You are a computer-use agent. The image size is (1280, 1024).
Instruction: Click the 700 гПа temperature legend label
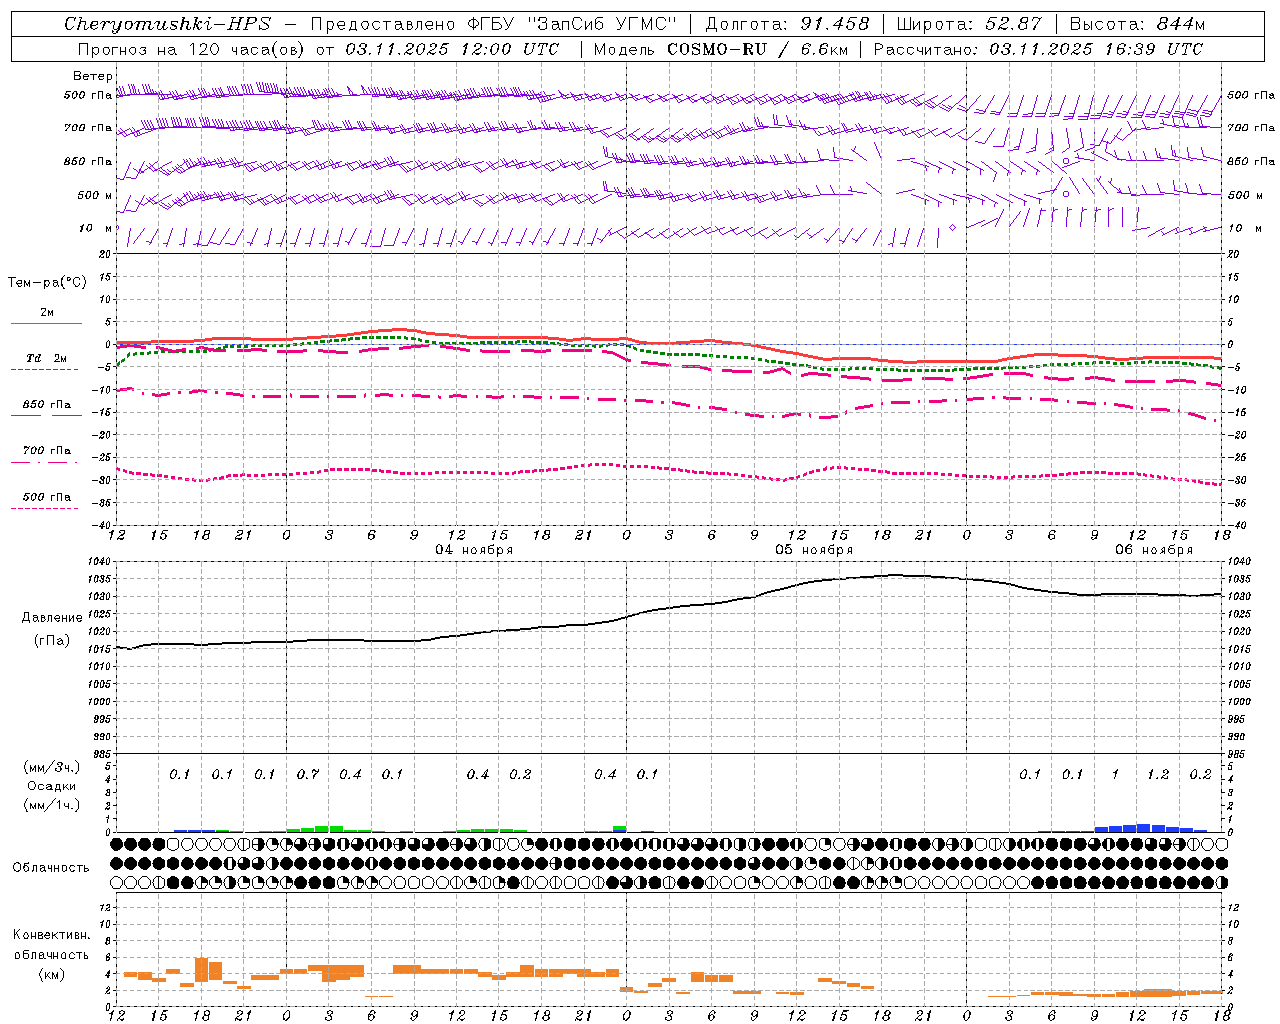pos(47,451)
